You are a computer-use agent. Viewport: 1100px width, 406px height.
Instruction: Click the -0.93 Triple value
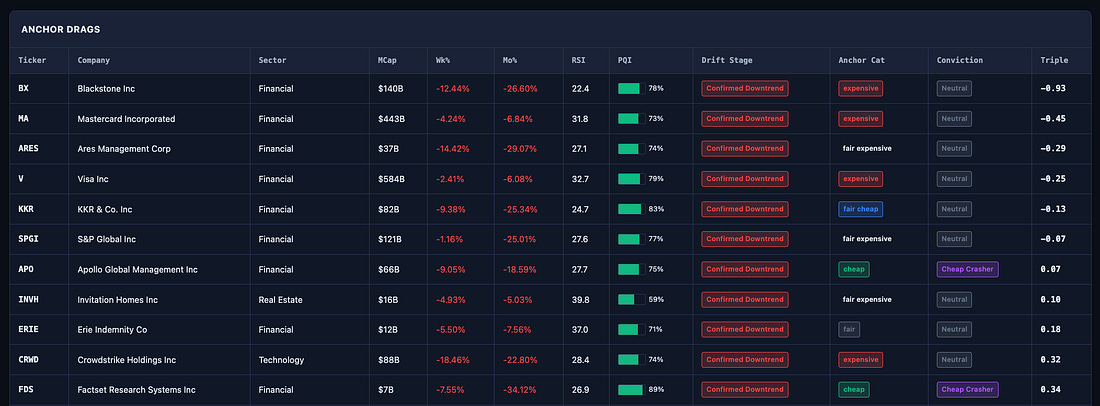(1053, 89)
